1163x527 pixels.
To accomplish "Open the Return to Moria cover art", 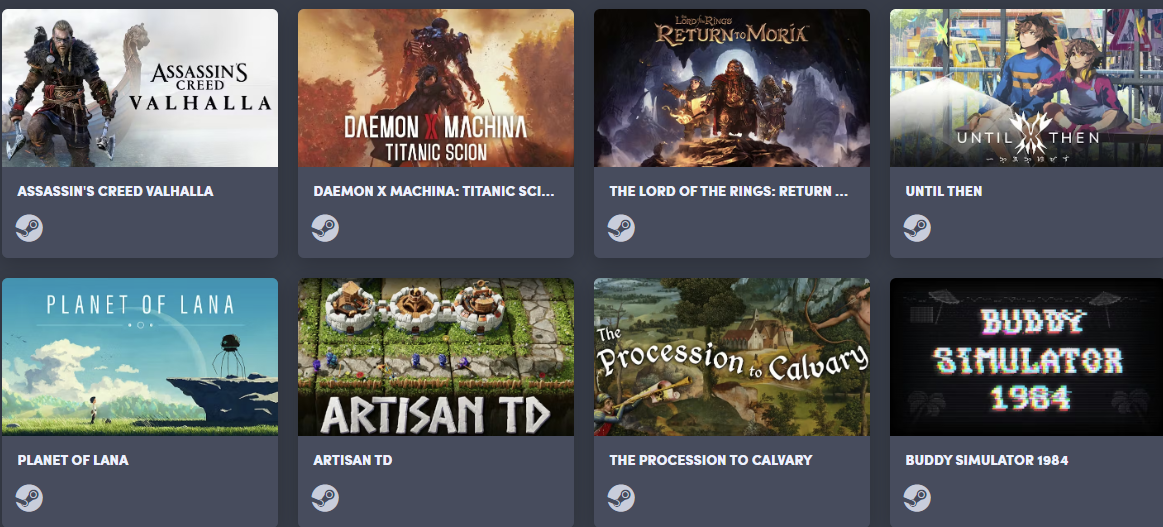I will 732,88.
